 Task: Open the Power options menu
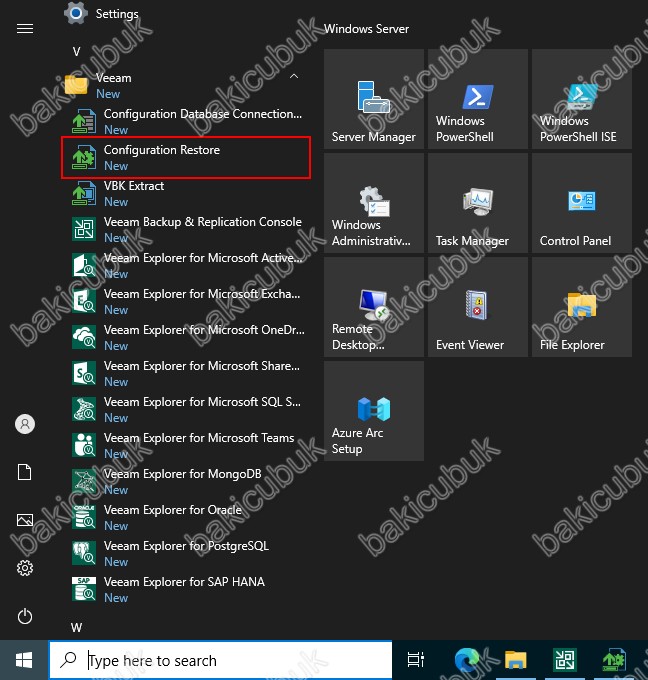tap(25, 616)
